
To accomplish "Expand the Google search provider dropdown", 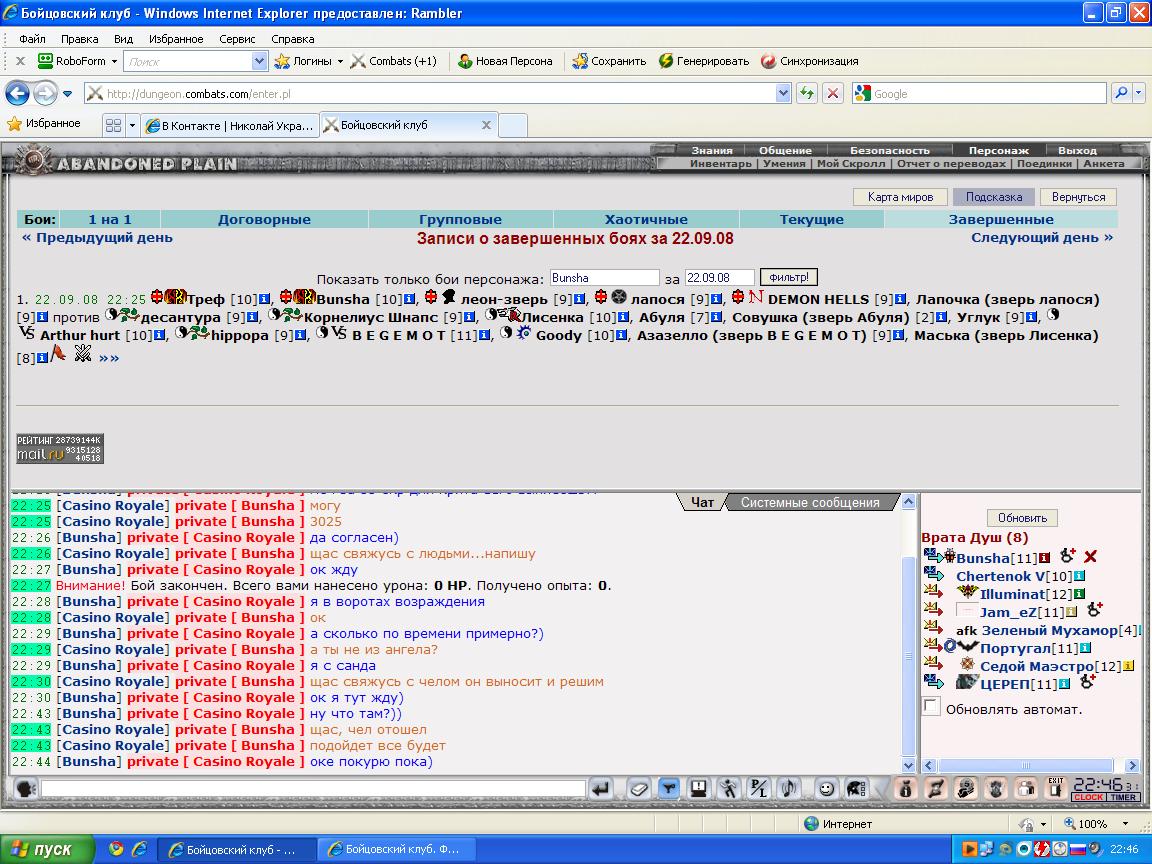I will pos(1139,93).
